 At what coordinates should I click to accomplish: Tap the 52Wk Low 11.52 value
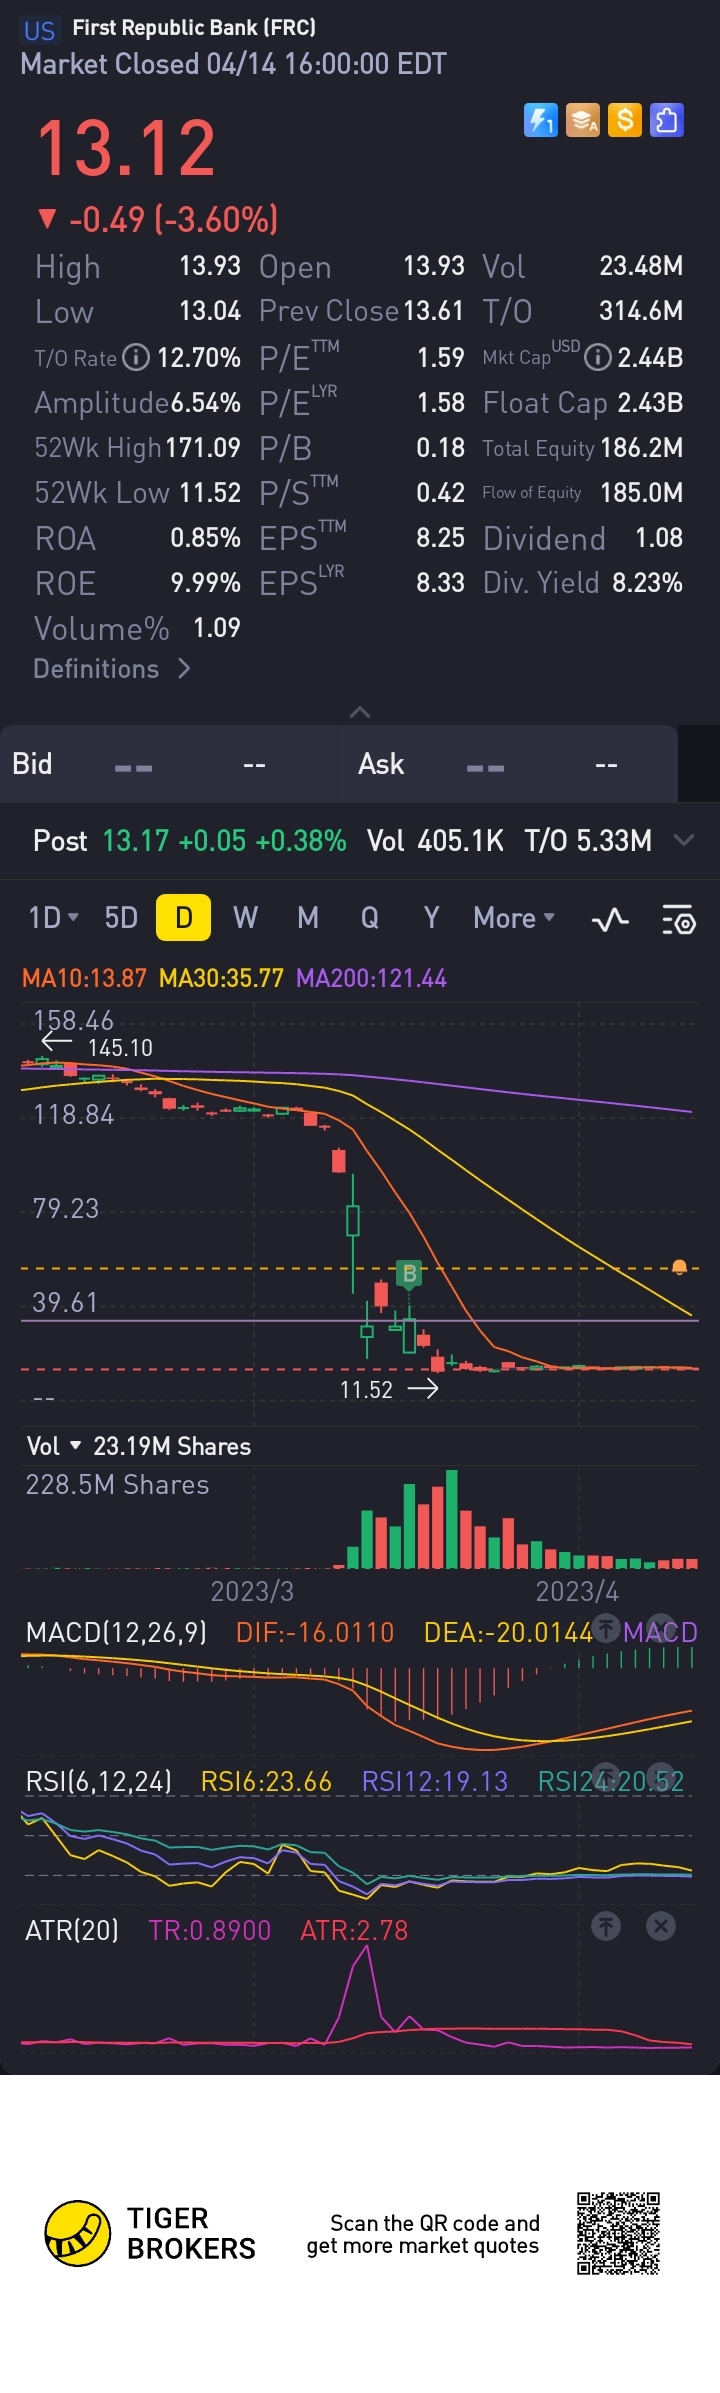[211, 493]
